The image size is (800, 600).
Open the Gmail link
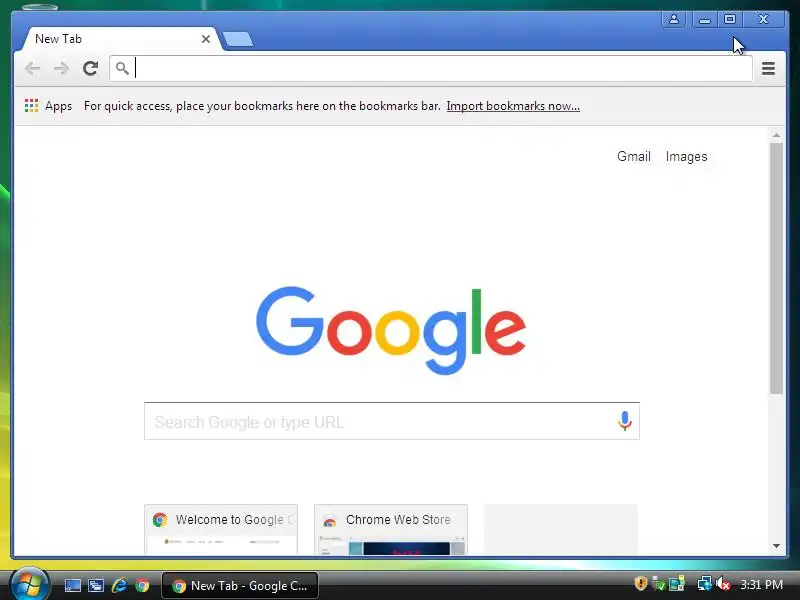[634, 156]
